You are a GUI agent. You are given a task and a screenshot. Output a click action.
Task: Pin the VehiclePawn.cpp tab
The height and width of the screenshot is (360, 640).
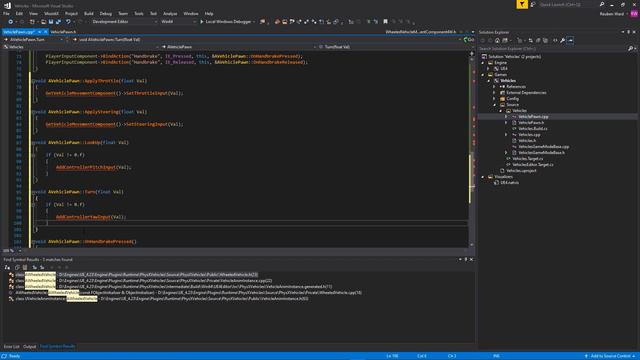pyautogui.click(x=39, y=32)
